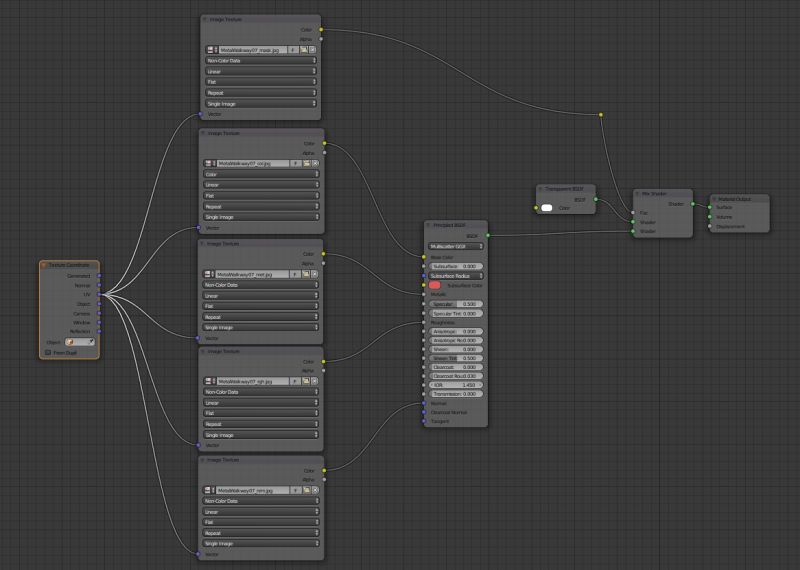
Task: Collapse the Principled BSDF node
Action: tap(428, 225)
